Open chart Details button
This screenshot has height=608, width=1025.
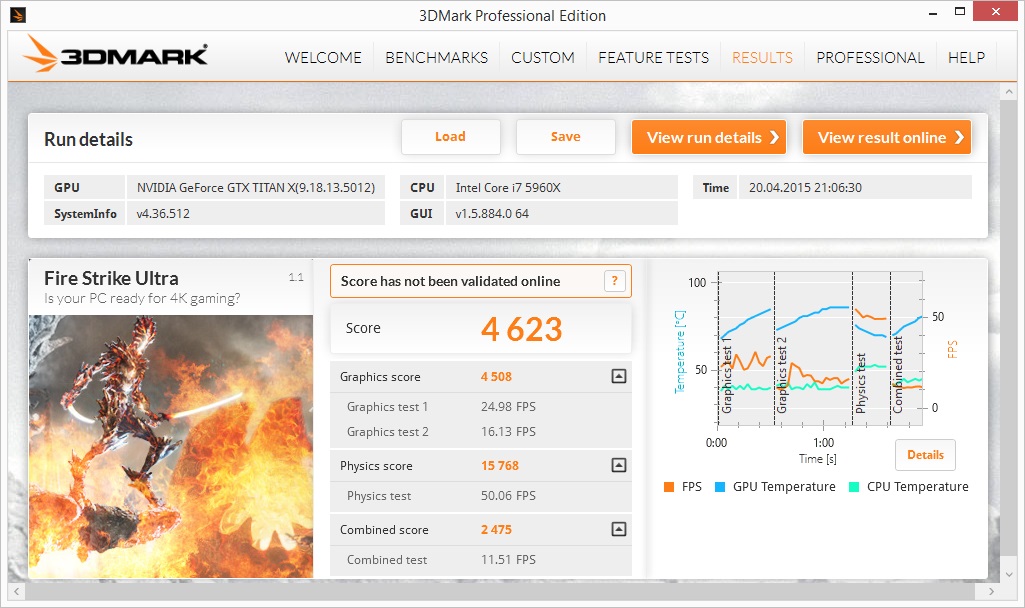point(925,455)
